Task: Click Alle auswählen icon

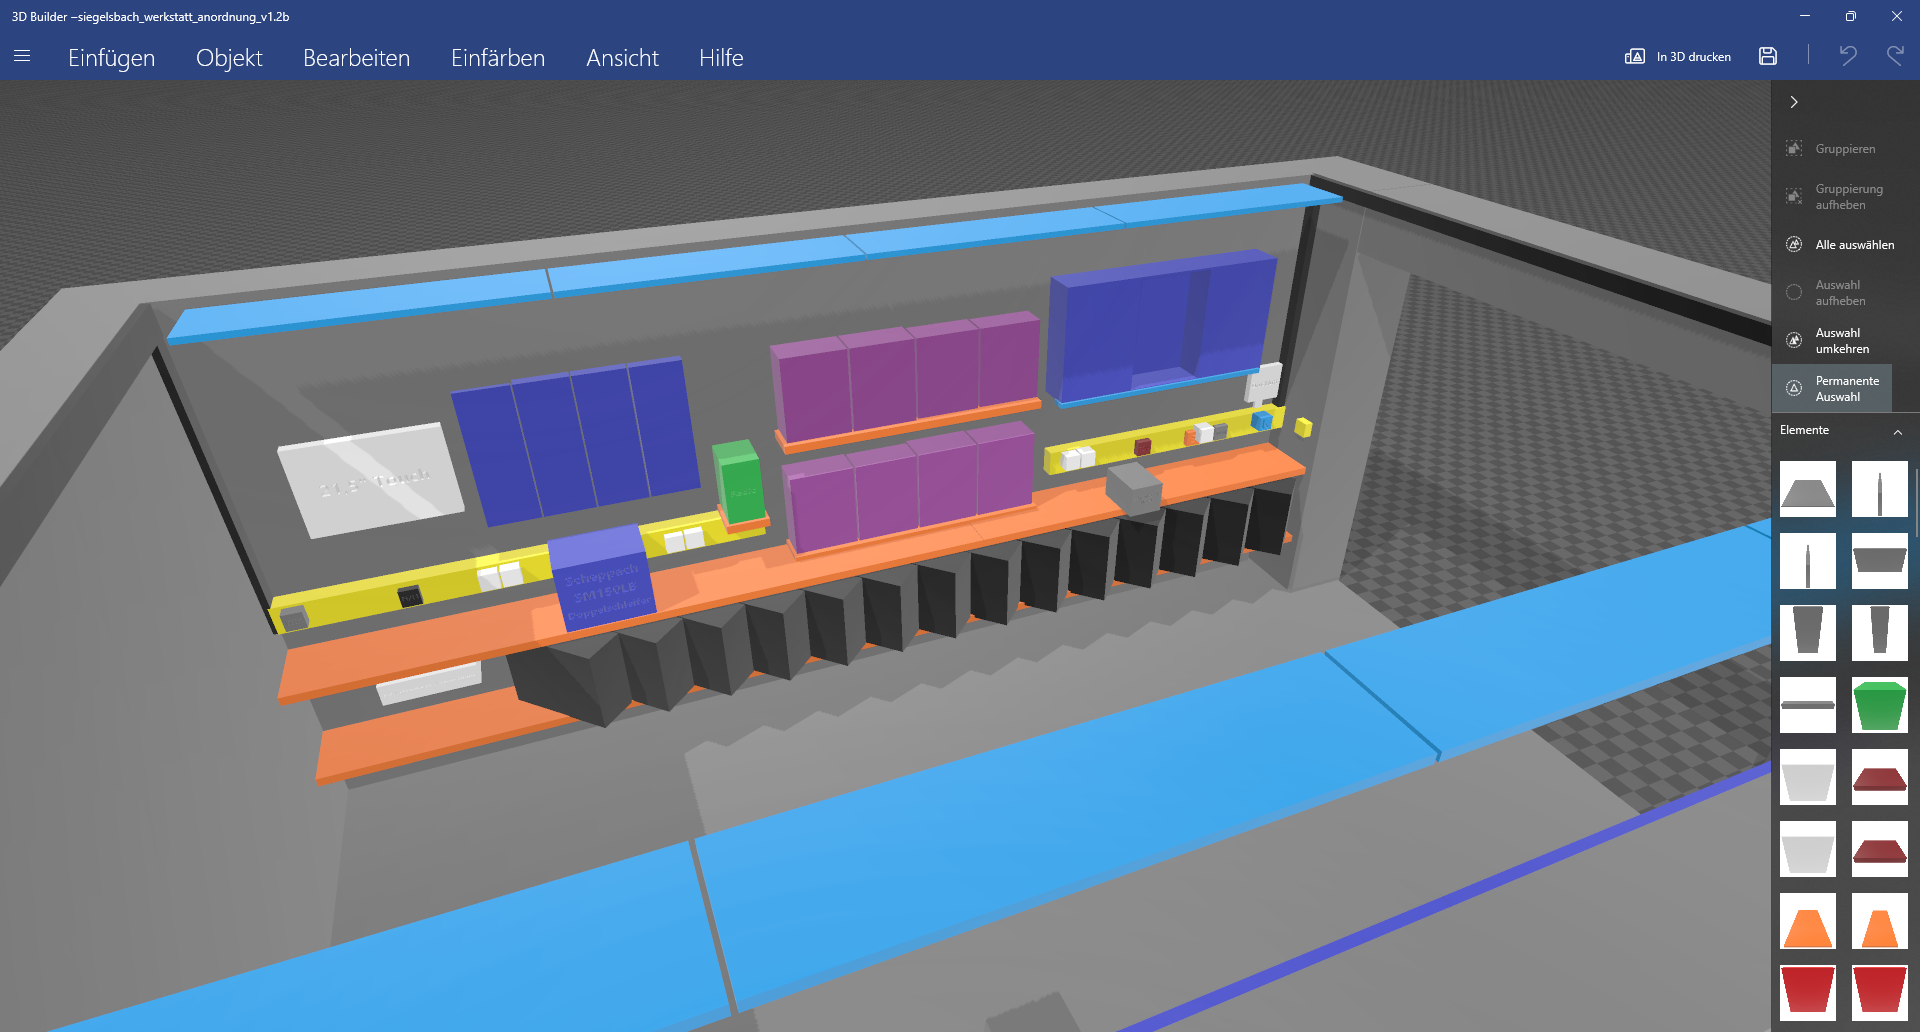Action: (1794, 245)
